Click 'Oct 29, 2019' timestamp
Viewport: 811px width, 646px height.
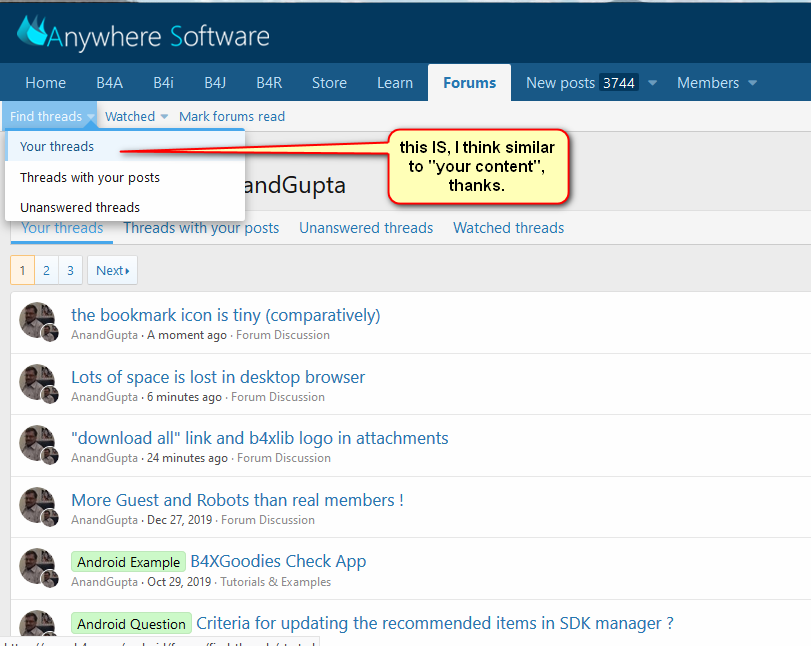point(179,582)
